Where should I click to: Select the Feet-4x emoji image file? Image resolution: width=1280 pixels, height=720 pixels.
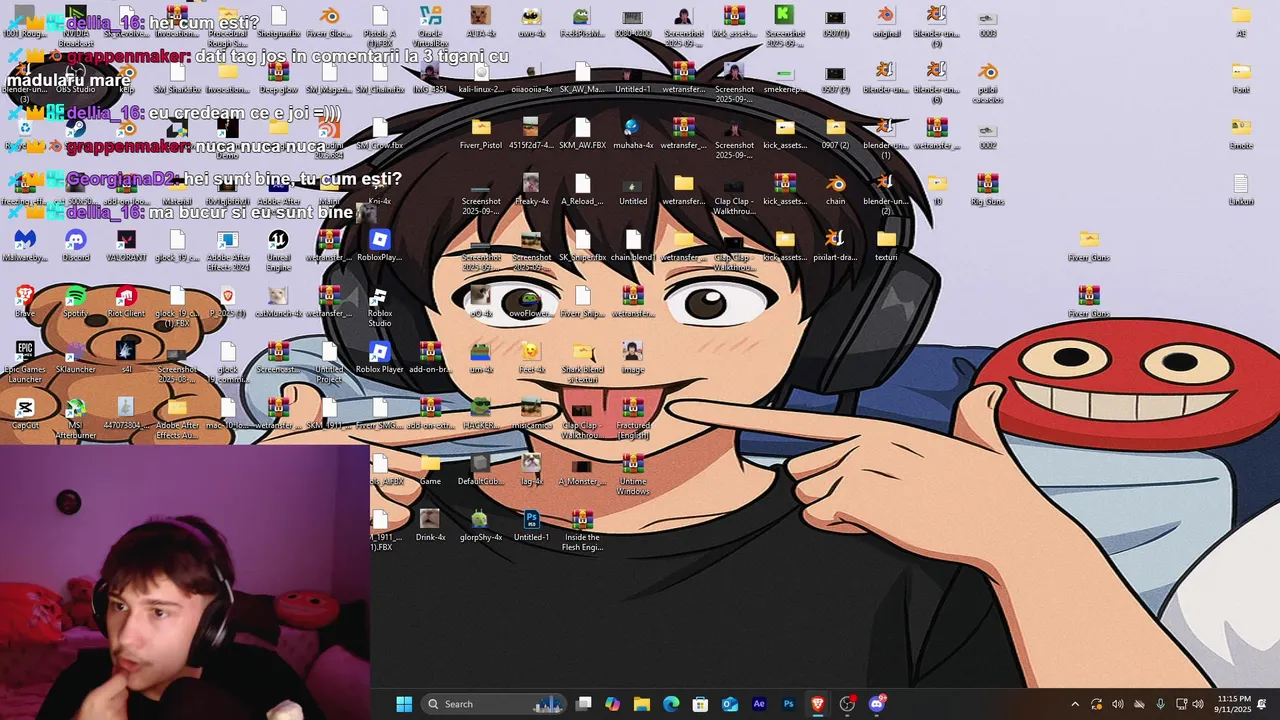click(x=531, y=357)
